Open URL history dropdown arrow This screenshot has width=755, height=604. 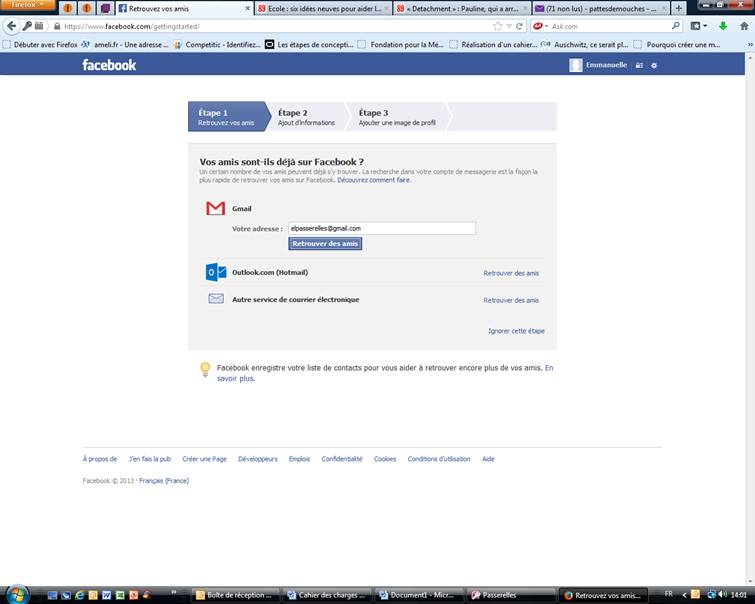[x=509, y=26]
